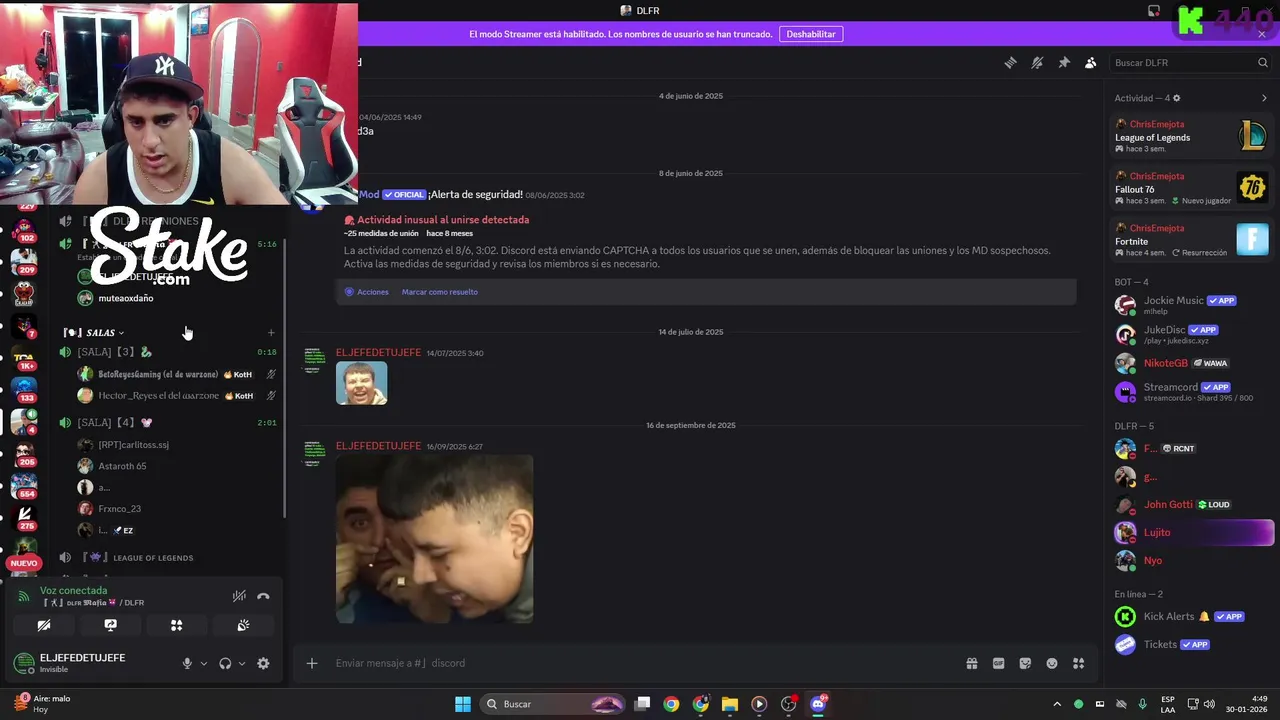Start an activity from voice panel
The width and height of the screenshot is (1280, 720).
pos(176,625)
